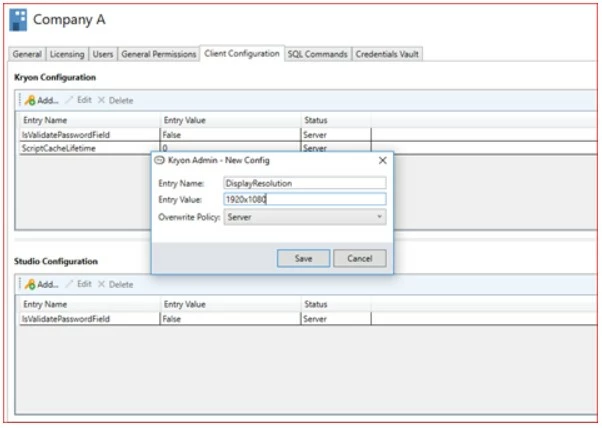Open the Credentials Vault tab
This screenshot has height=428, width=602.
pyautogui.click(x=387, y=54)
